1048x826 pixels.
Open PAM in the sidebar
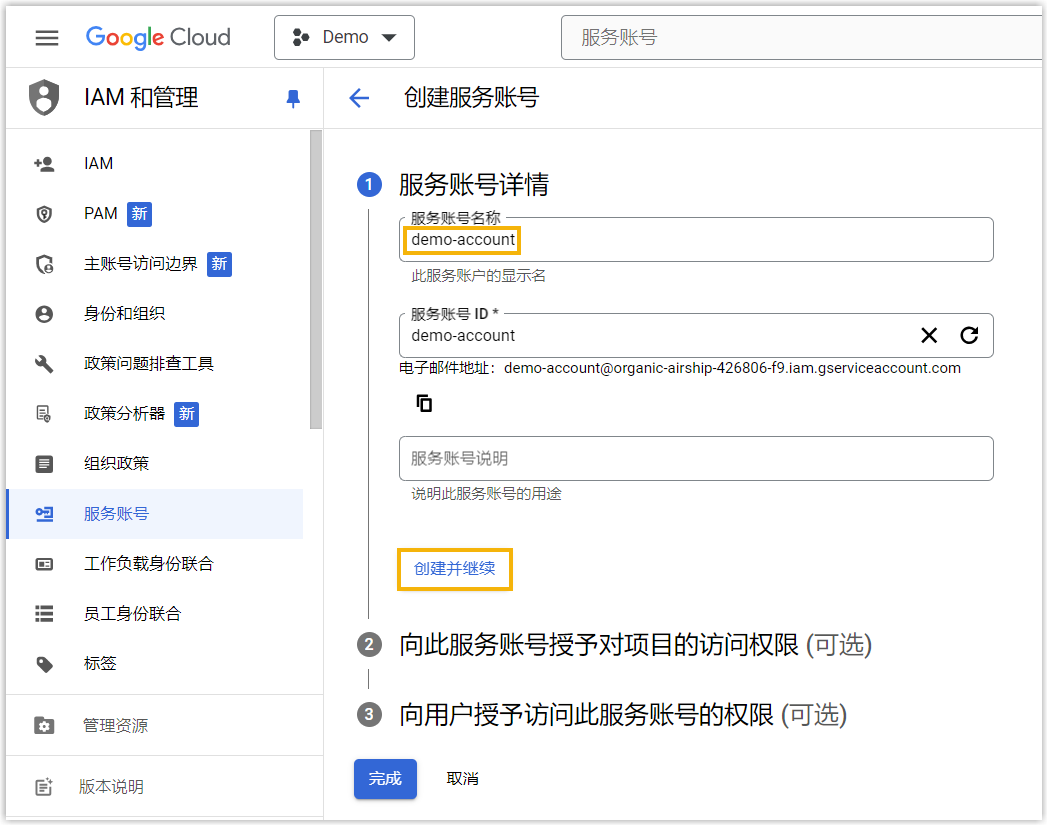coord(101,213)
